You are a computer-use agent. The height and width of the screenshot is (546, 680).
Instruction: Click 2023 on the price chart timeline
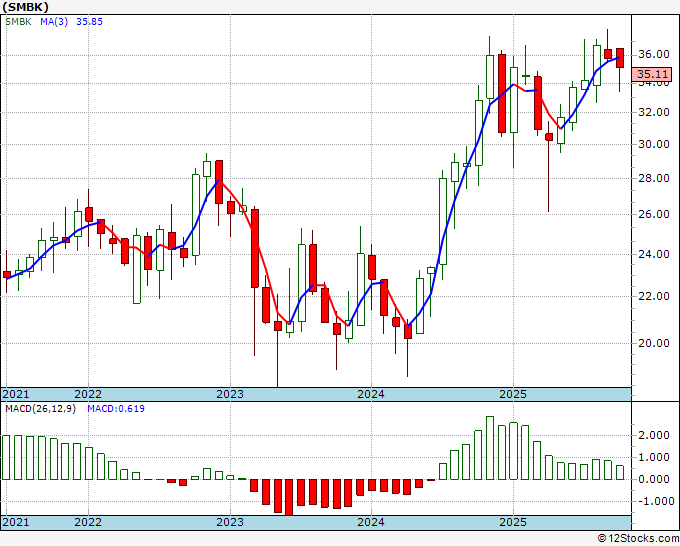click(230, 394)
